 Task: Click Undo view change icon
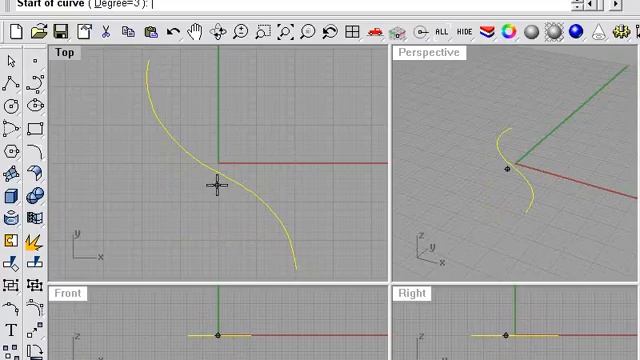[x=330, y=32]
